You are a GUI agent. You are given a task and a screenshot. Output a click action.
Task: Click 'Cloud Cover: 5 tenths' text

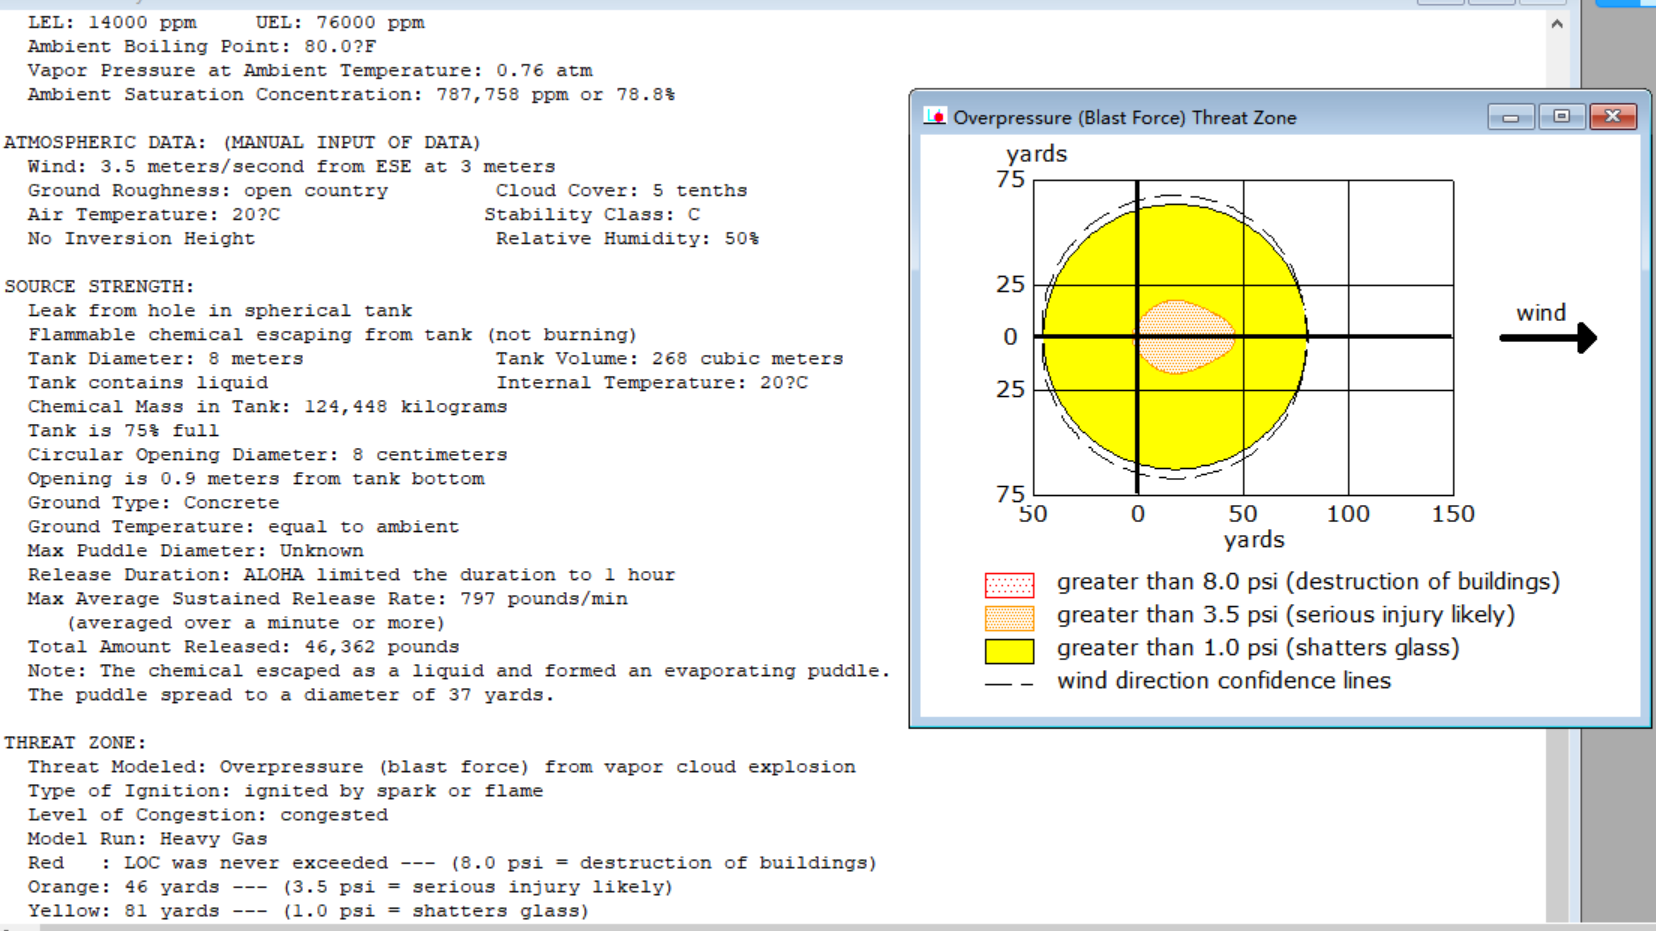[x=621, y=191]
